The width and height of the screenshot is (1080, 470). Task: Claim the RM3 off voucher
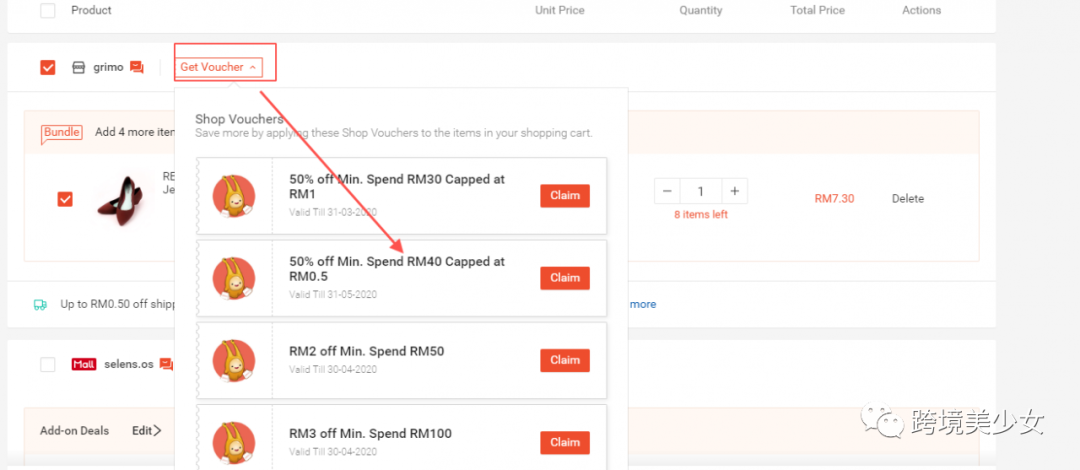coord(565,442)
